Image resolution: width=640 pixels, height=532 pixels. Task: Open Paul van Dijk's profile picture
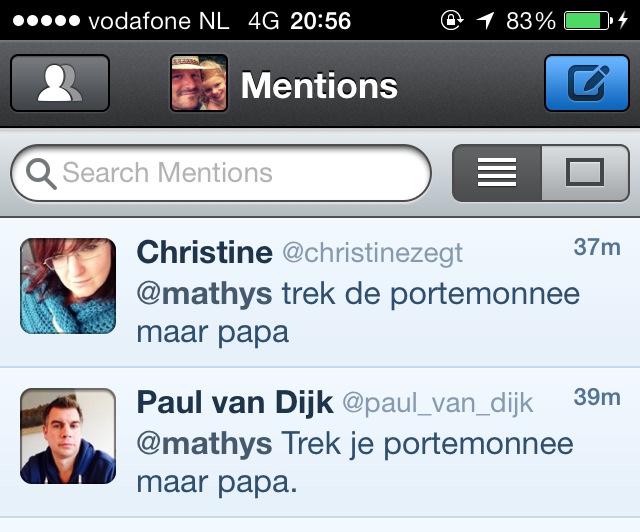point(68,436)
